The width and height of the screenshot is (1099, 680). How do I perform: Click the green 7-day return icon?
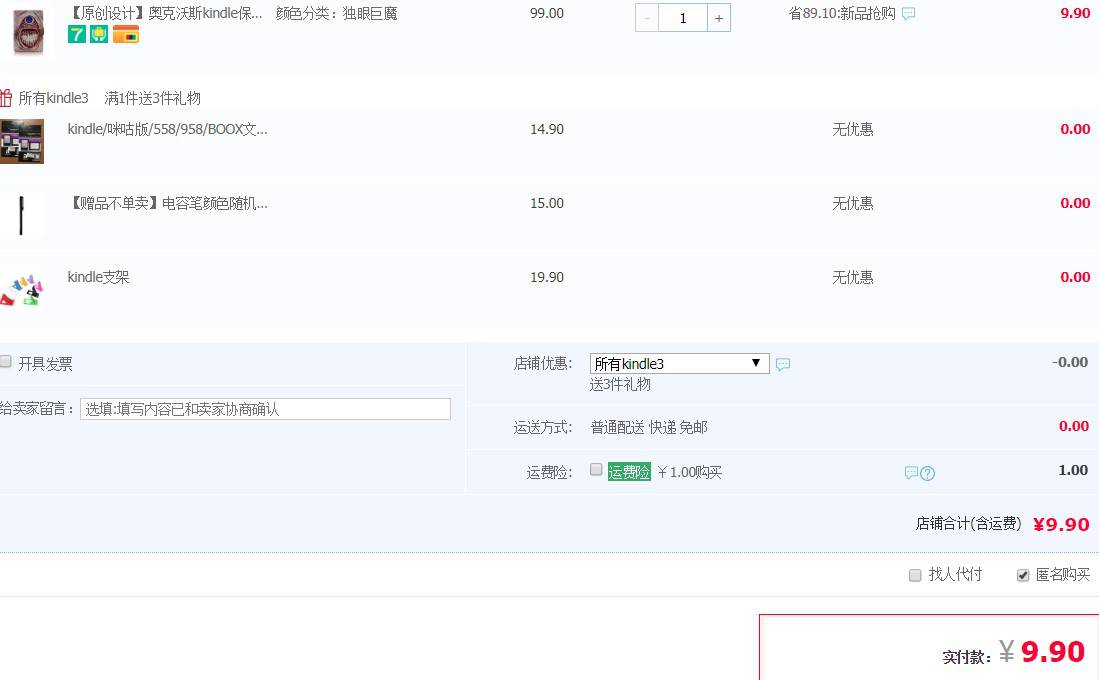(76, 35)
